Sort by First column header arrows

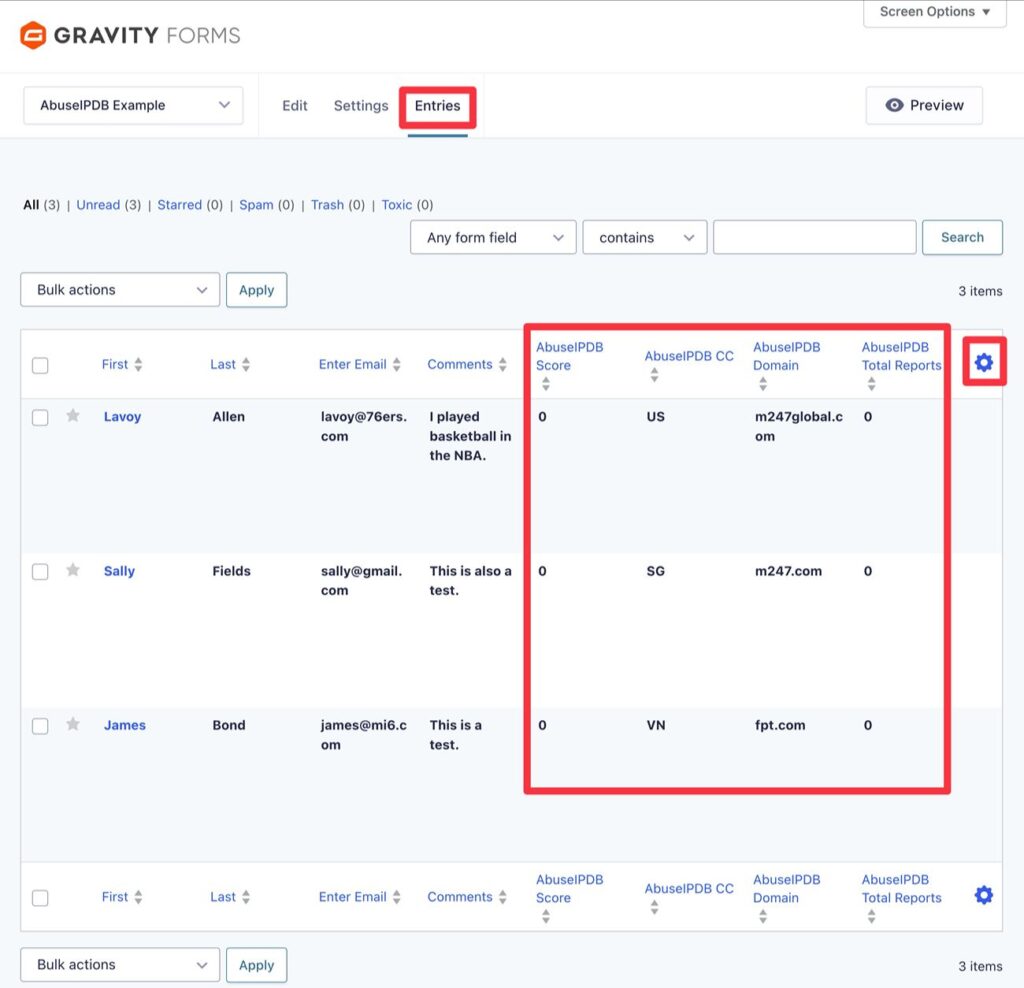(x=138, y=364)
